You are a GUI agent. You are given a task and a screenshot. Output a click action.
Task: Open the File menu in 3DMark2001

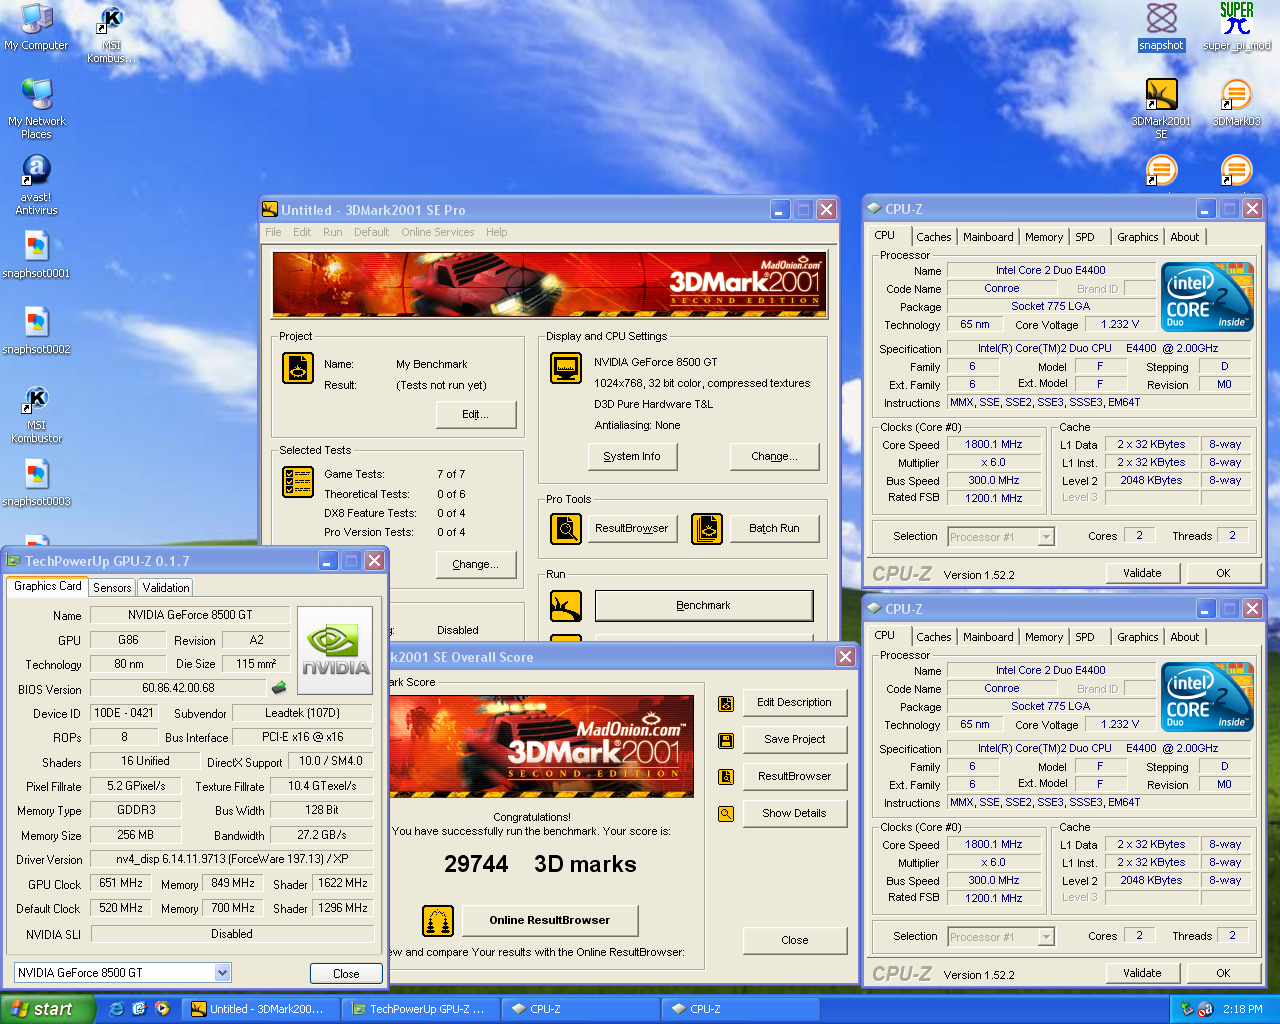pyautogui.click(x=273, y=232)
